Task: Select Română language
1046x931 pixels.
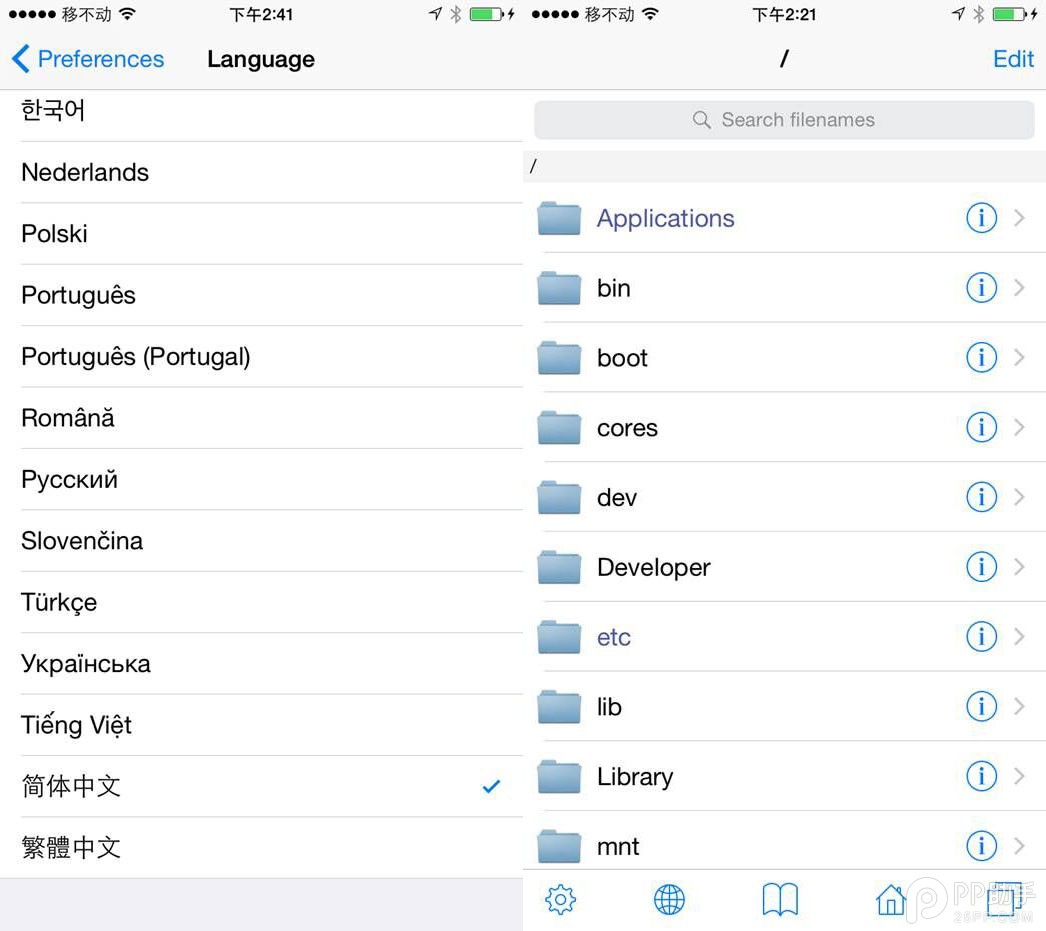Action: [x=262, y=417]
